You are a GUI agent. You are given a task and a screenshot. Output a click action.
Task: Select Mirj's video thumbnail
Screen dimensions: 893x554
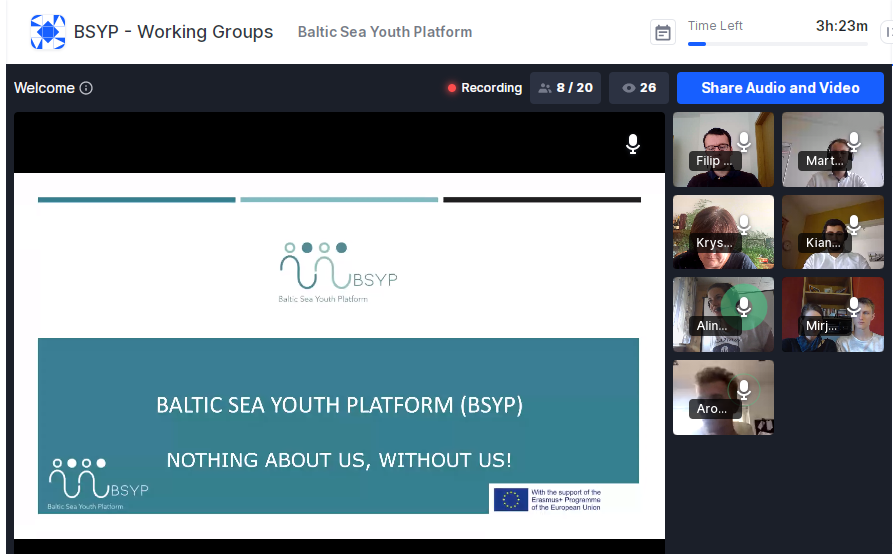point(833,315)
